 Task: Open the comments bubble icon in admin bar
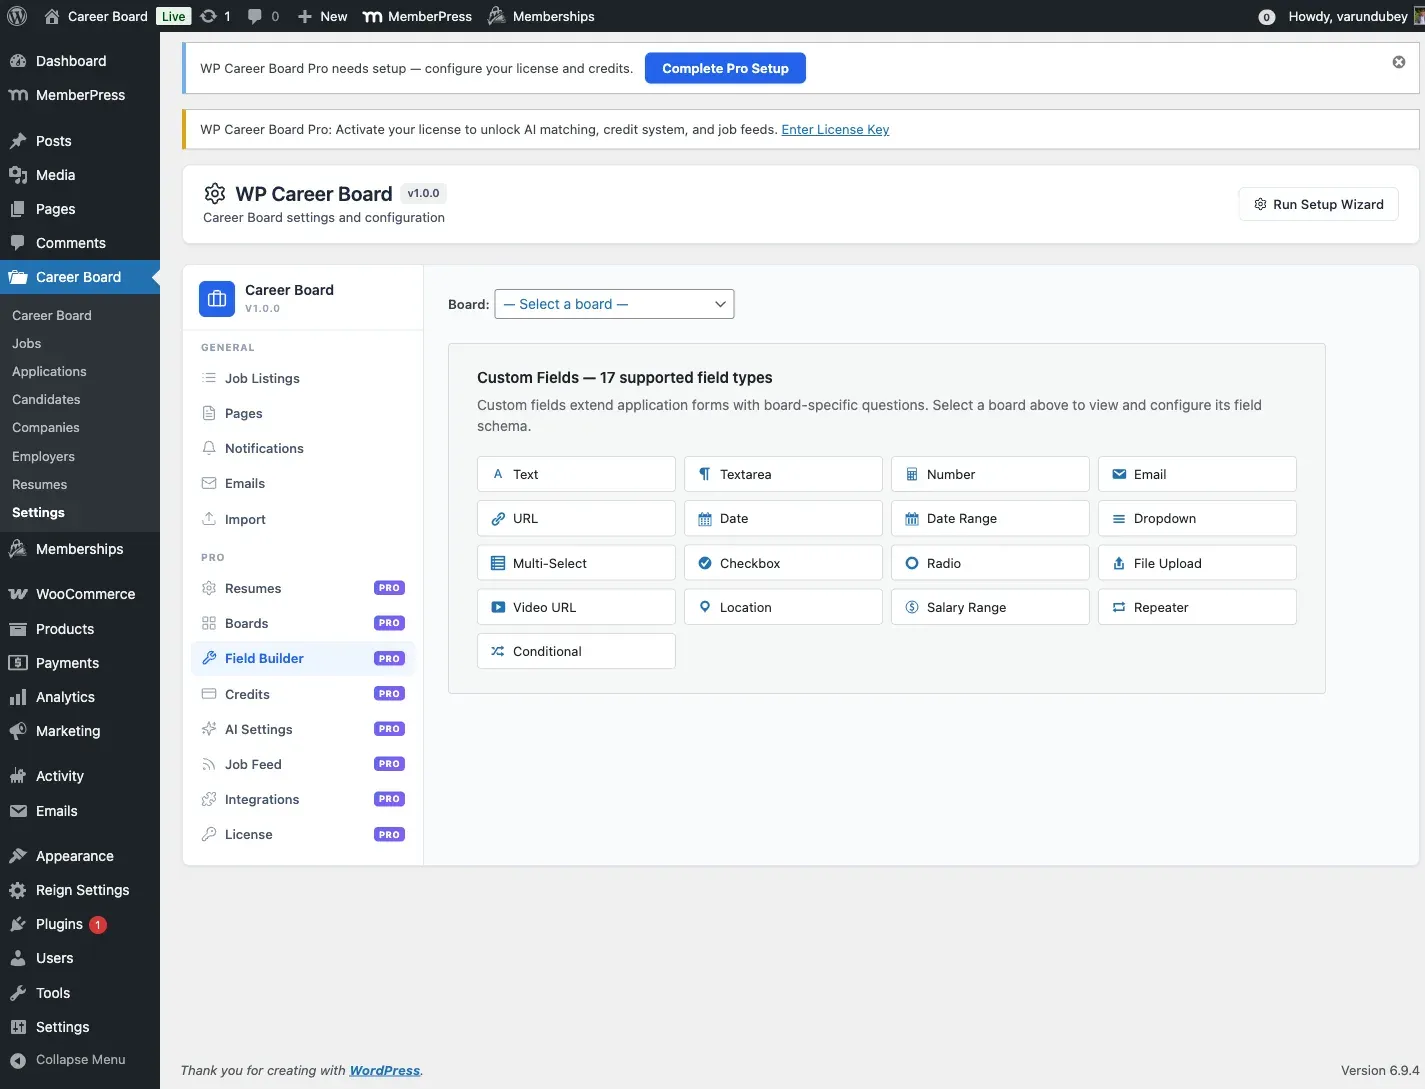pos(255,16)
